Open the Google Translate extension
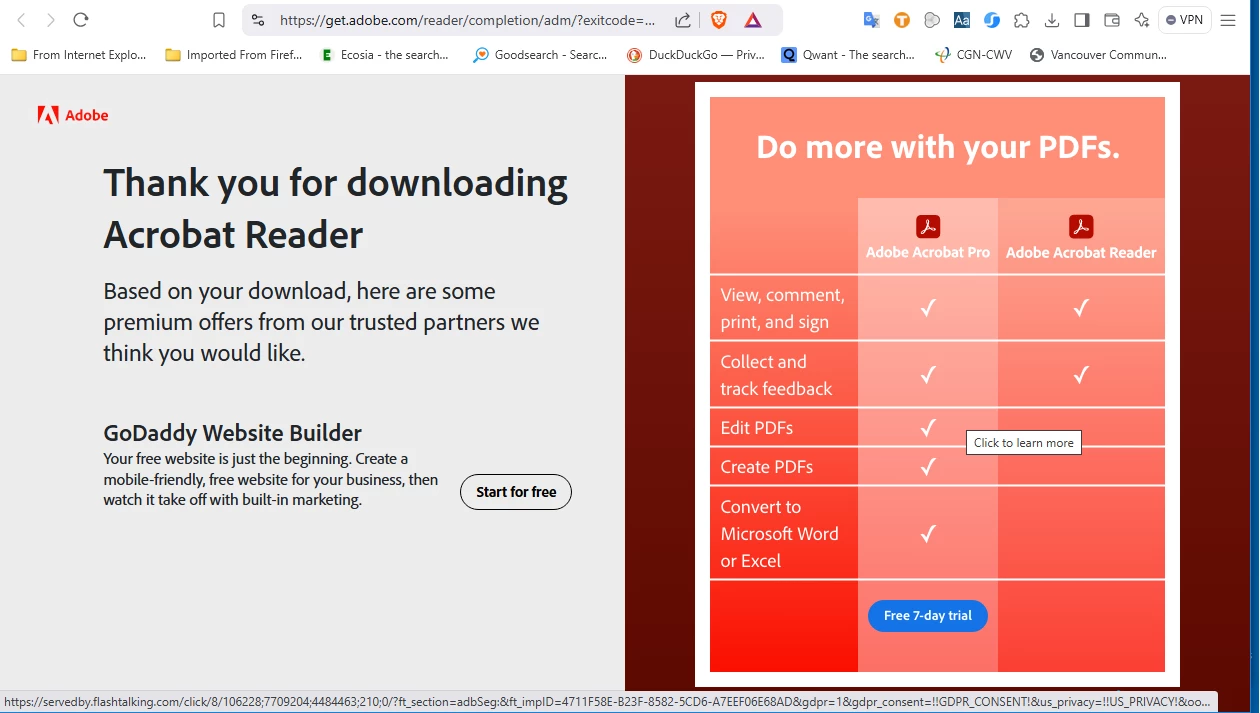Image resolution: width=1260 pixels, height=713 pixels. point(871,20)
